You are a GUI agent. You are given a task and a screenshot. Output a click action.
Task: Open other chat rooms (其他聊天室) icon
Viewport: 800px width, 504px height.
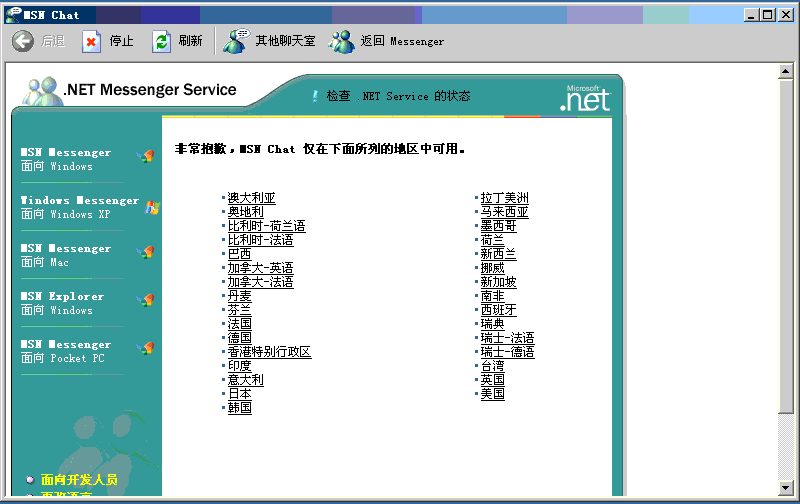coord(236,41)
